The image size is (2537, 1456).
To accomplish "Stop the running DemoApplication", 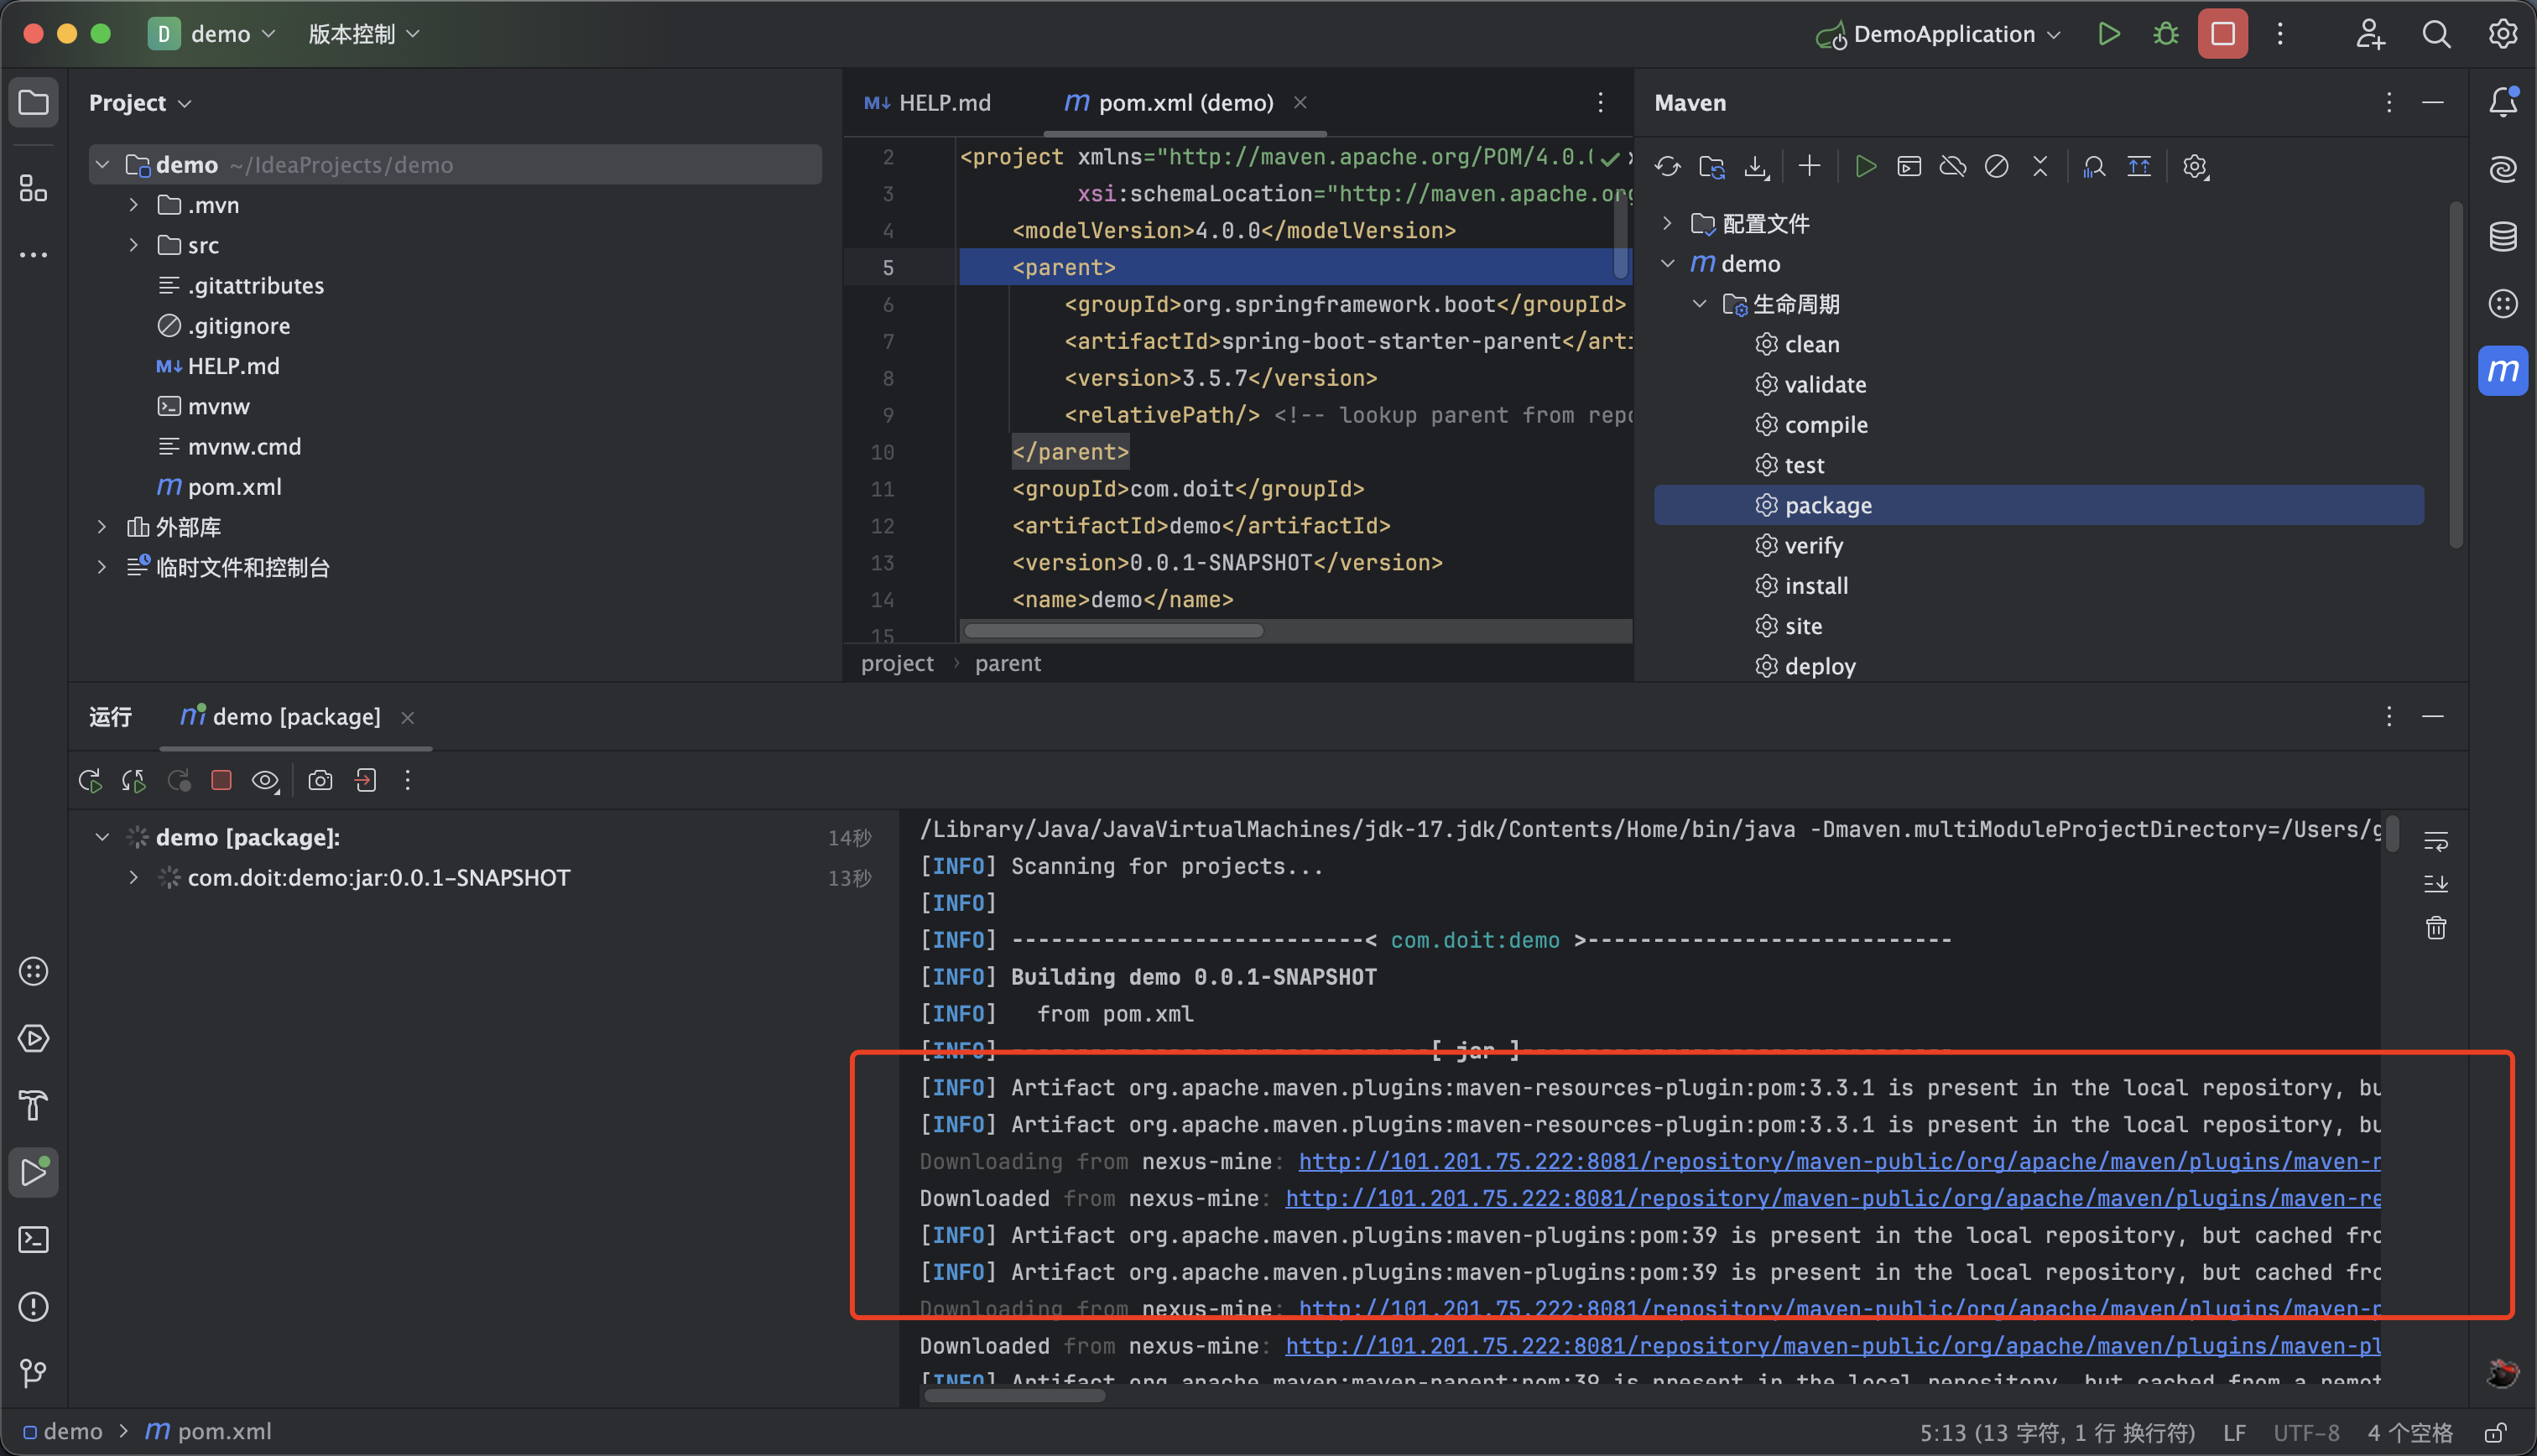I will [x=2222, y=34].
